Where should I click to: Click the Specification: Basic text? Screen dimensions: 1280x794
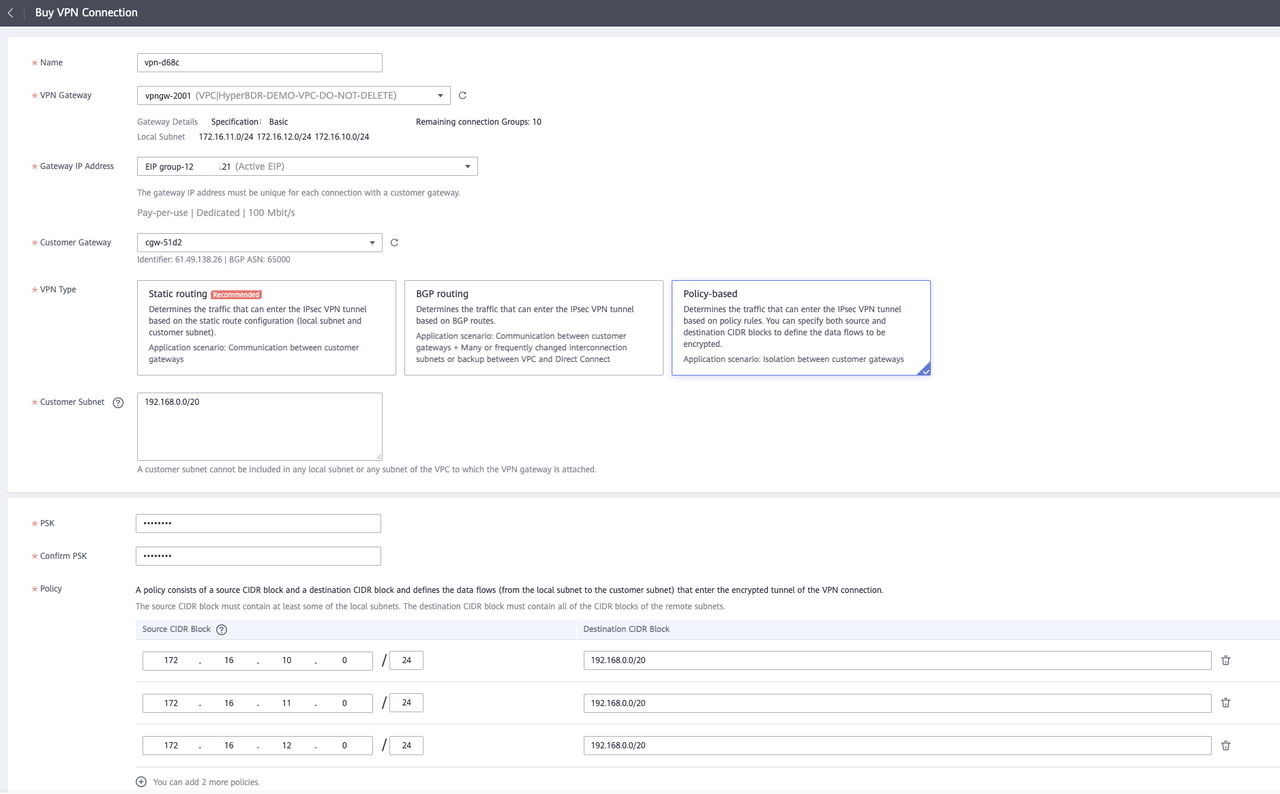pyautogui.click(x=250, y=122)
